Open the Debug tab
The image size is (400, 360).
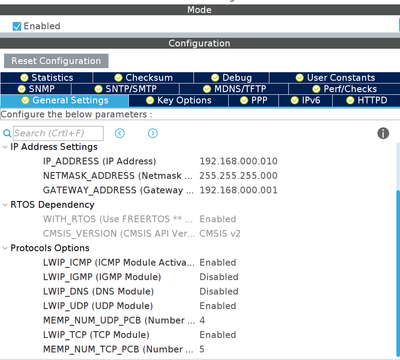tap(231, 78)
